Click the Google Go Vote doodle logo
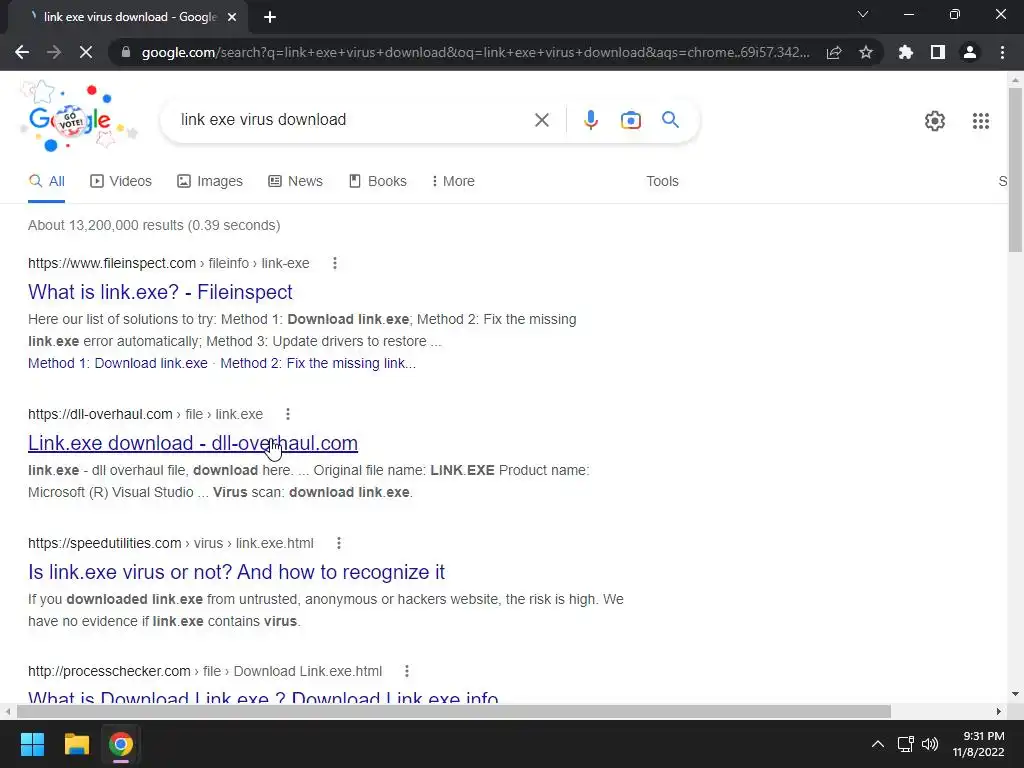Viewport: 1024px width, 768px height. 78,116
